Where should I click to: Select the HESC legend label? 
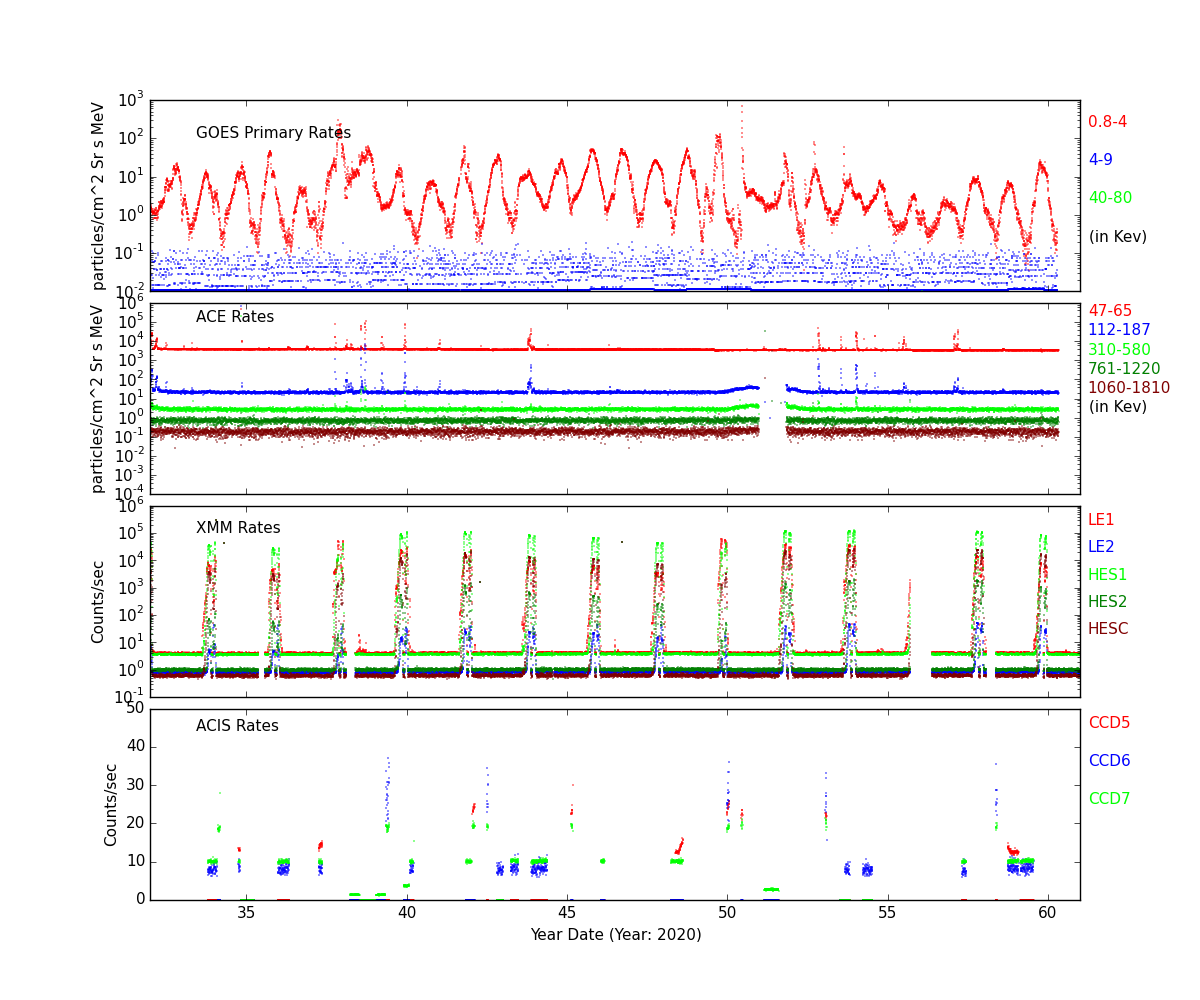[1108, 629]
